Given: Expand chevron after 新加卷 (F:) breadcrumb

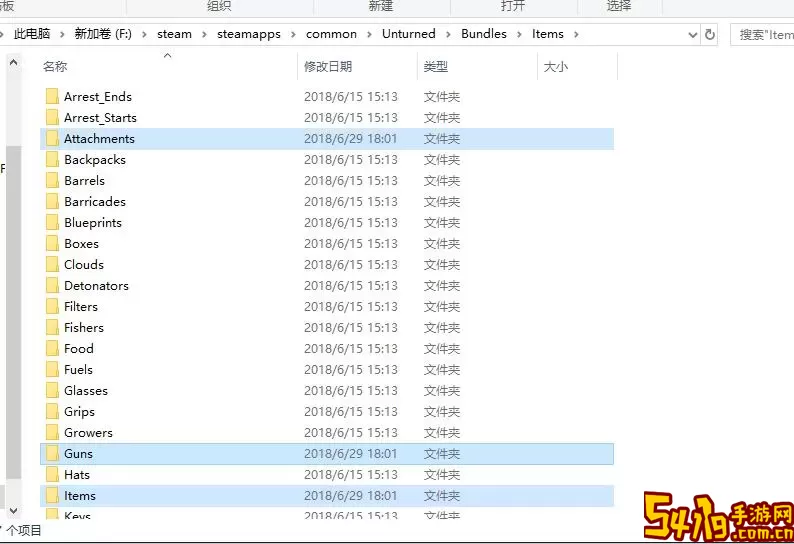Looking at the screenshot, I should coord(144,34).
